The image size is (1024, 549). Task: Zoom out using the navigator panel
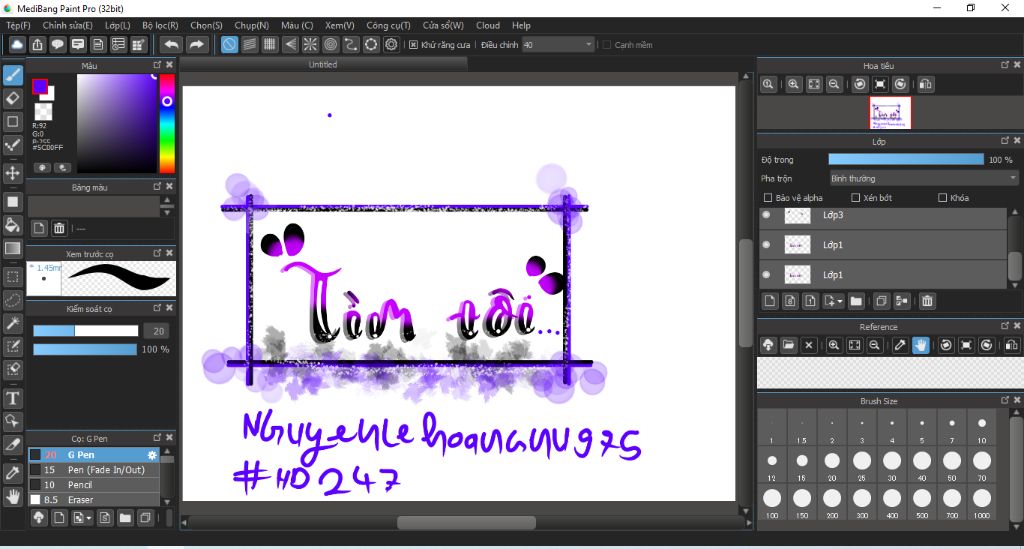click(834, 84)
